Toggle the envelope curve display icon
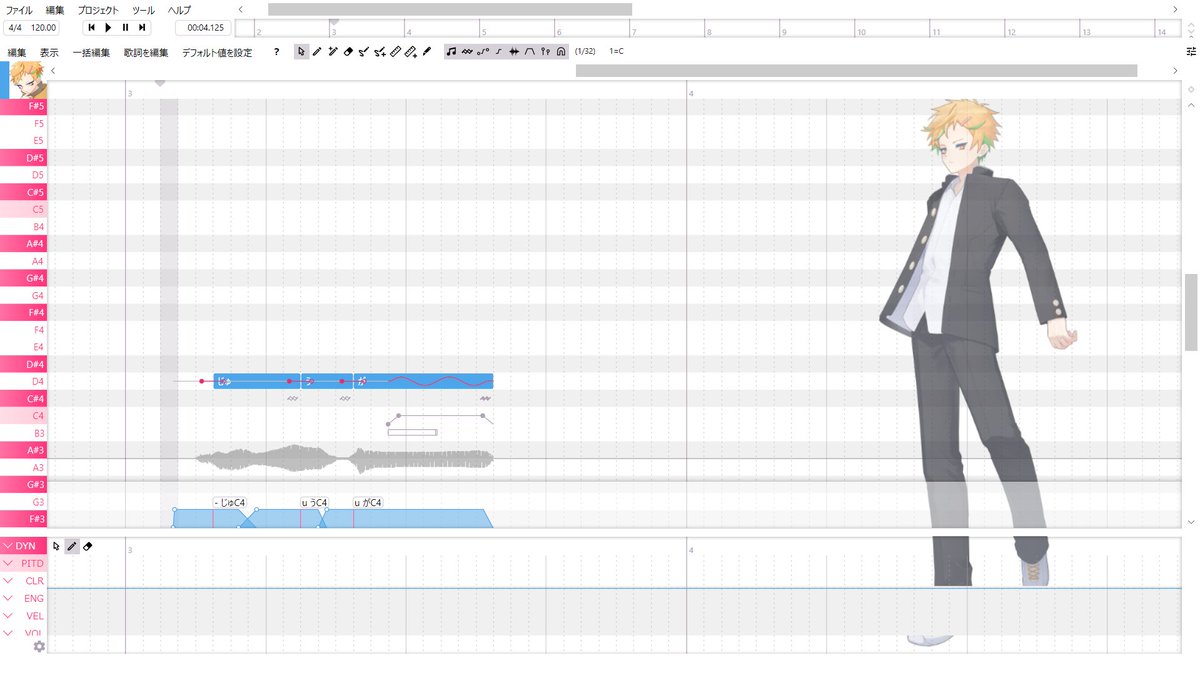Viewport: 1200px width, 675px height. (x=530, y=51)
